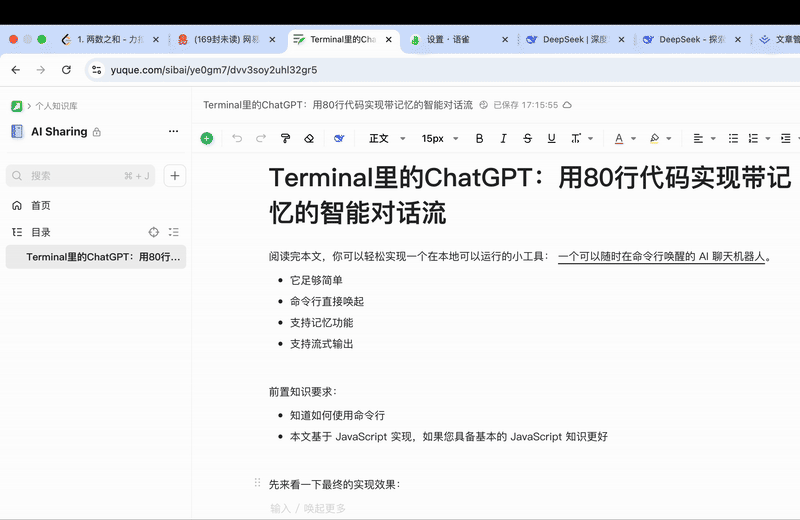
Task: Click the document main title heading
Action: 530,195
